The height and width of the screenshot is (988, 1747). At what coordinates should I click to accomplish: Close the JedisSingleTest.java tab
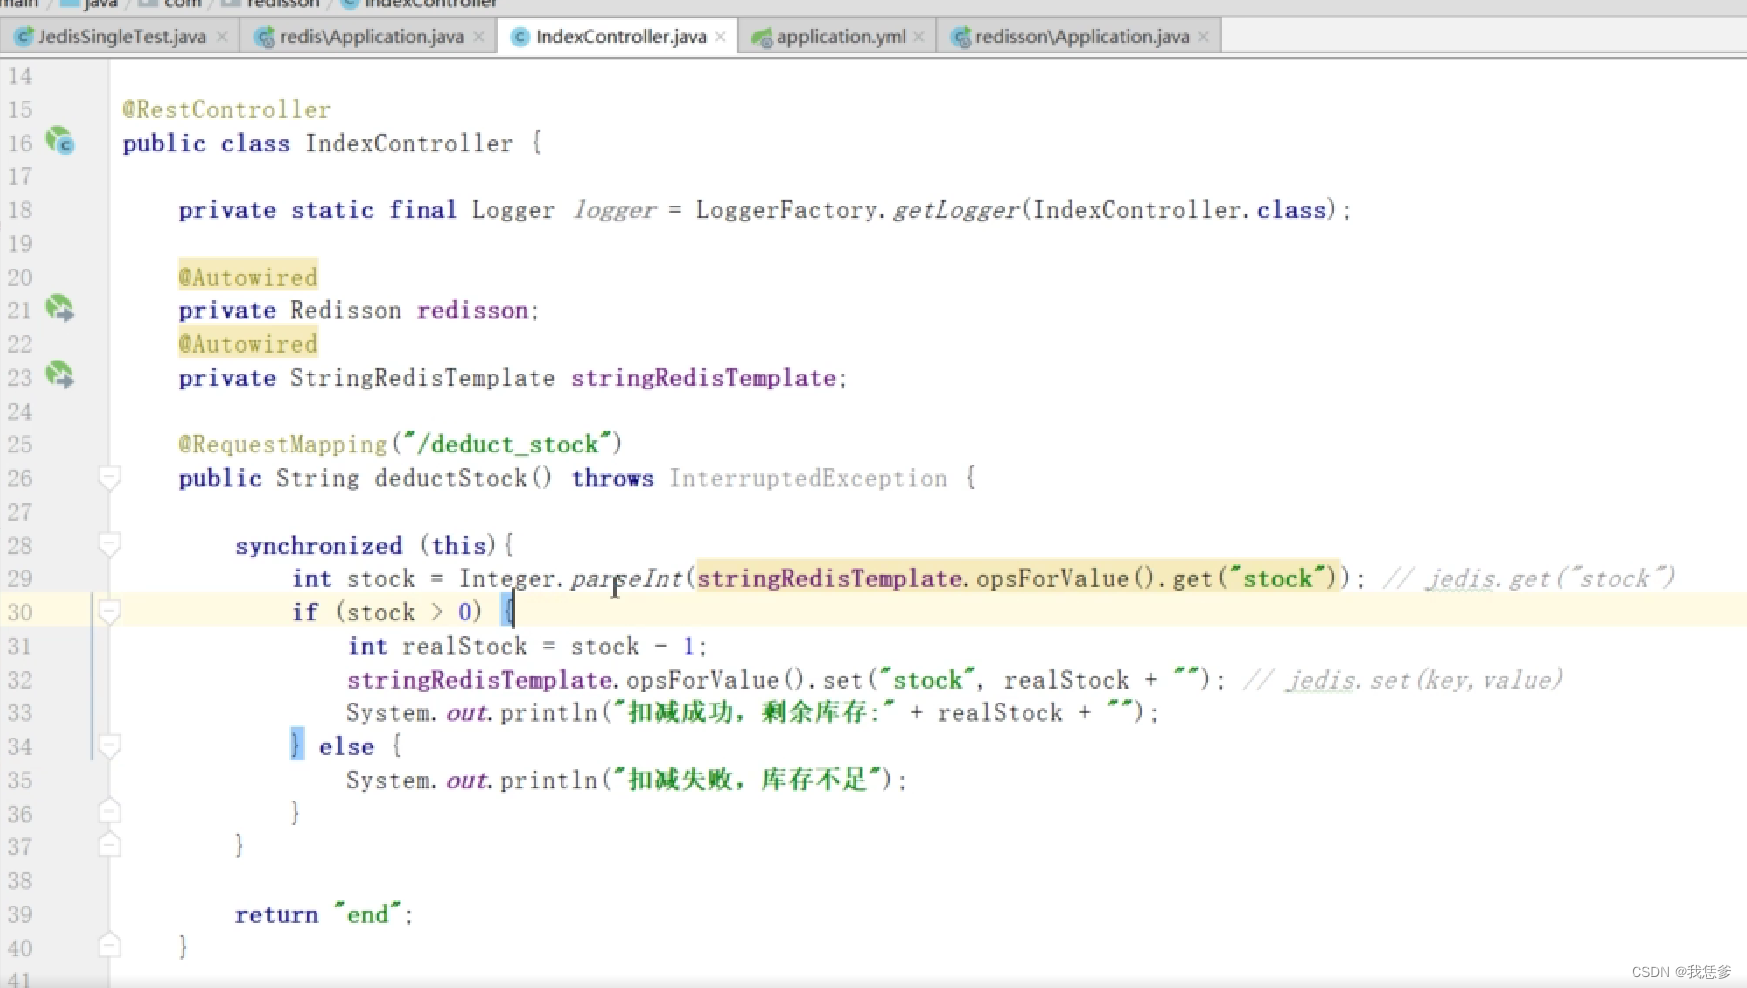(x=222, y=37)
